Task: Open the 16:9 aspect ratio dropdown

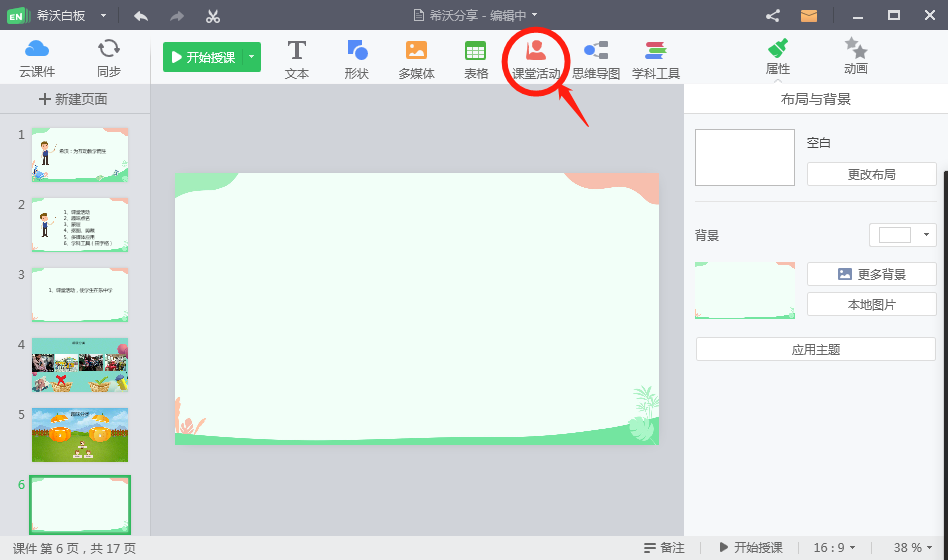Action: (835, 548)
